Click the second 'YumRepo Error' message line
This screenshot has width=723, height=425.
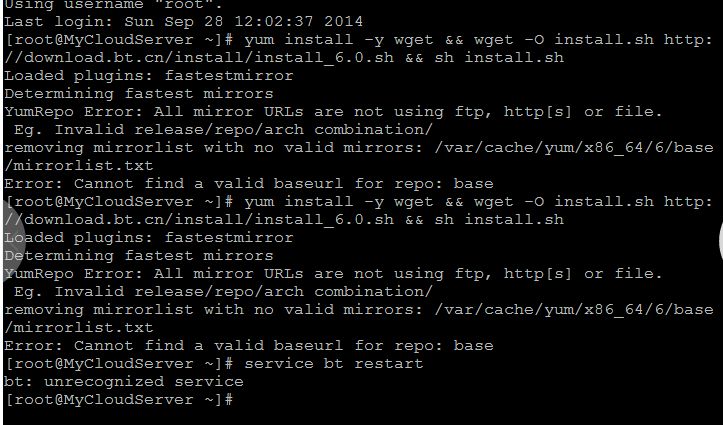333,274
